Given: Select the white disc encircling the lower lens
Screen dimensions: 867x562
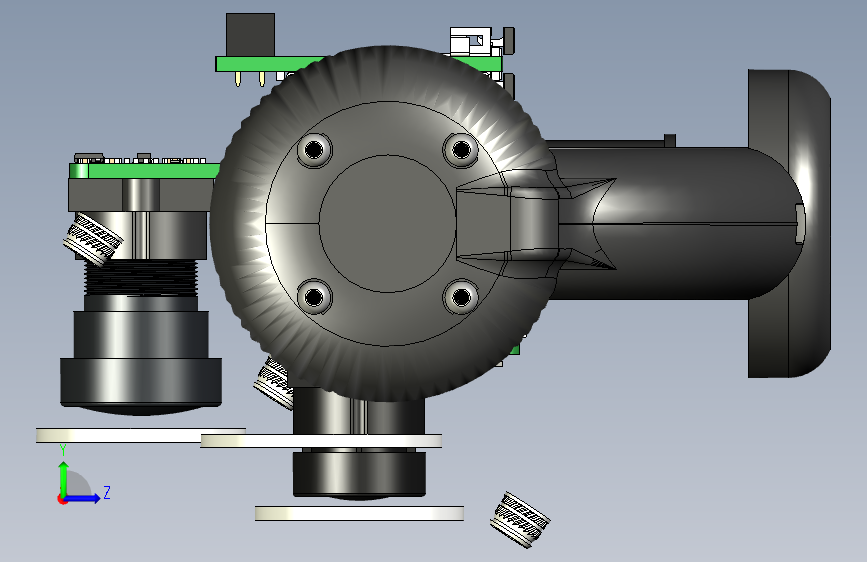Looking at the screenshot, I should click(321, 441).
